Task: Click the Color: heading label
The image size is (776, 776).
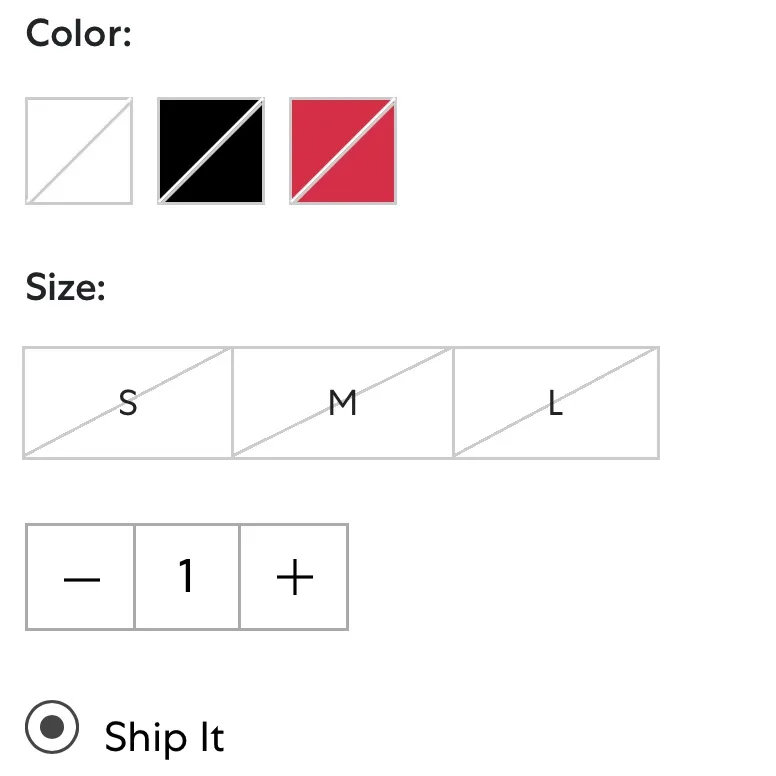Action: (79, 34)
